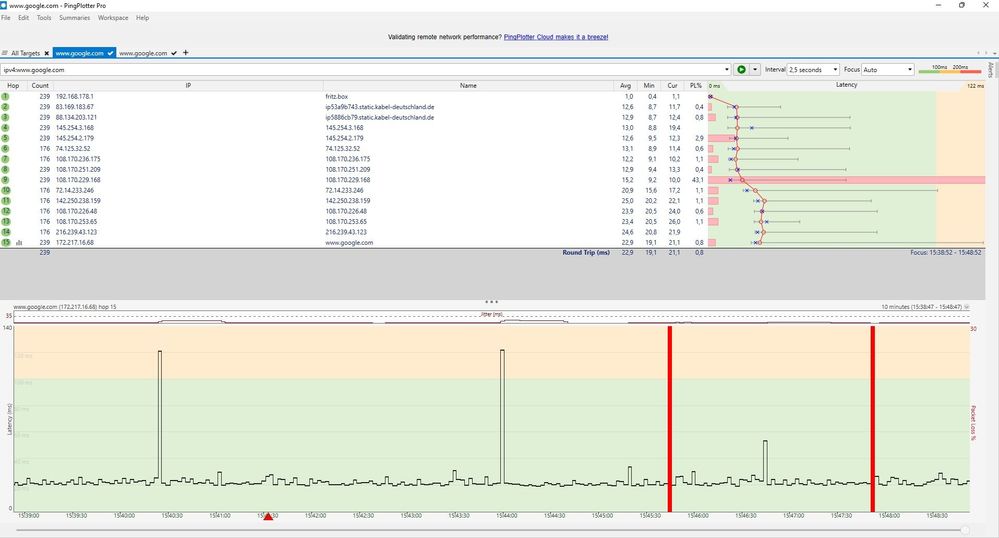Screen dimensions: 999x538
Task: Open the dropdown arrow beside the play button
Action: click(x=755, y=69)
